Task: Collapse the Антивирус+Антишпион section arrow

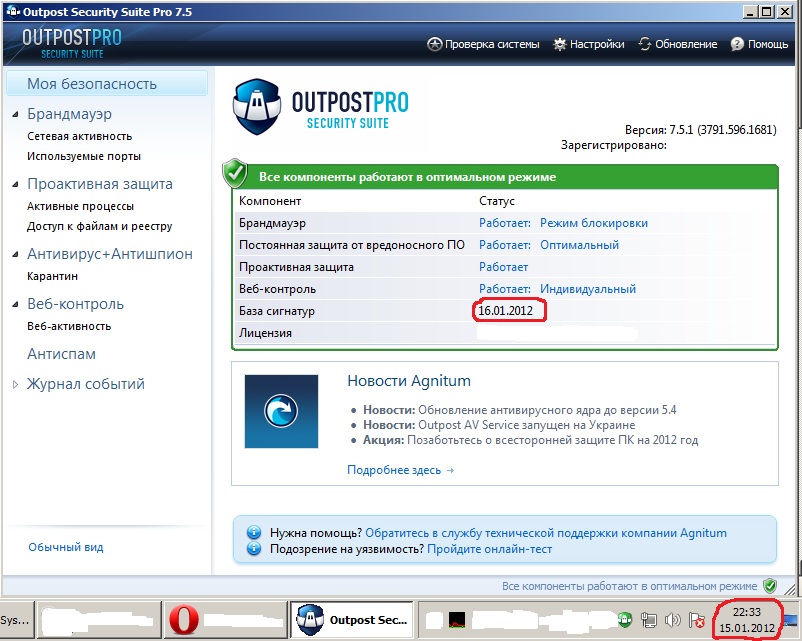Action: click(x=15, y=254)
